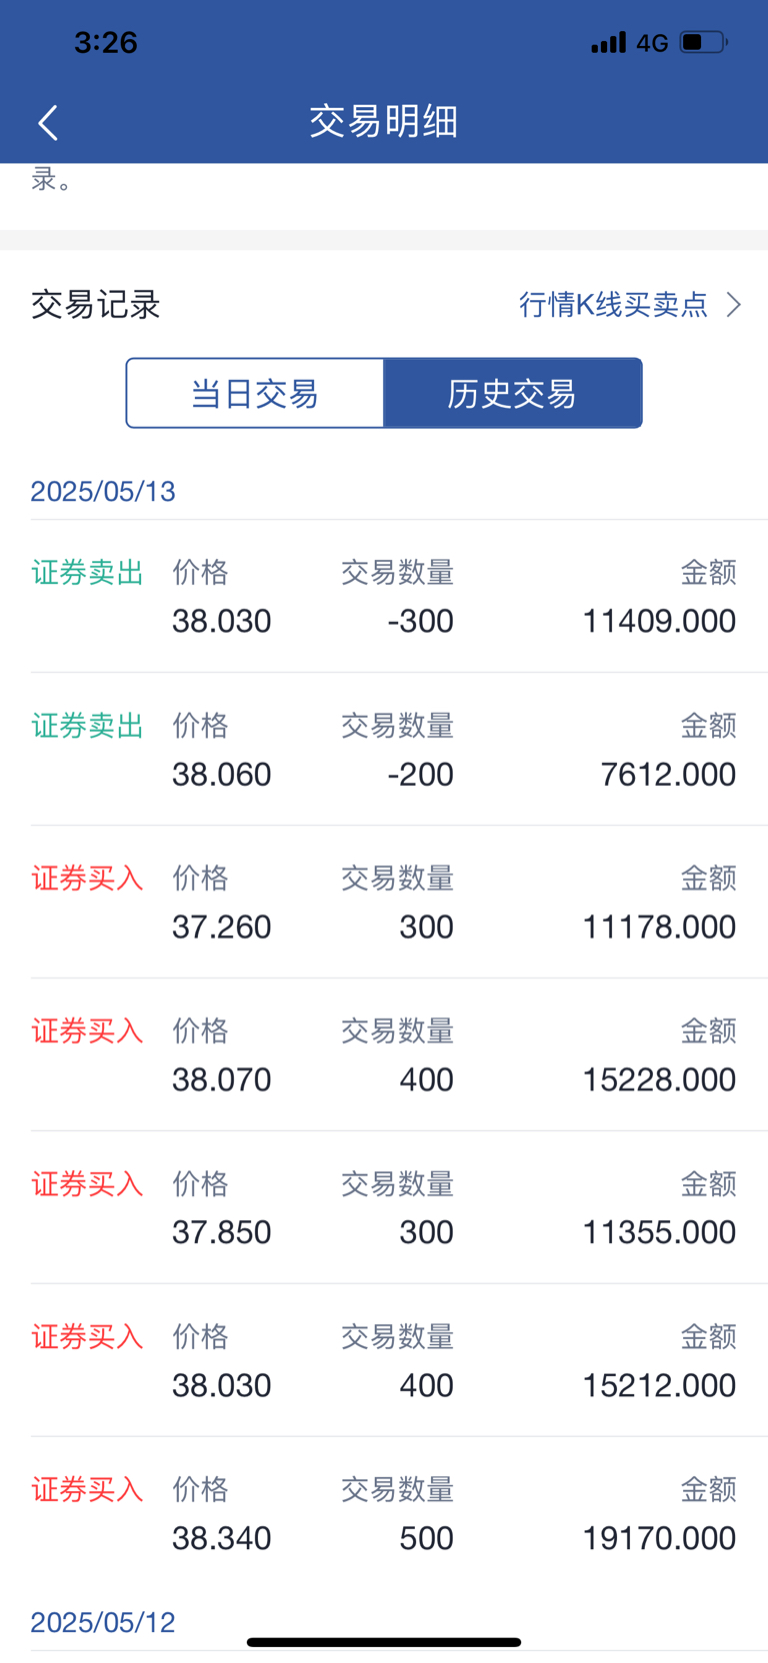Tap the 2025/05/13 date header
The image size is (768, 1663).
tap(103, 491)
